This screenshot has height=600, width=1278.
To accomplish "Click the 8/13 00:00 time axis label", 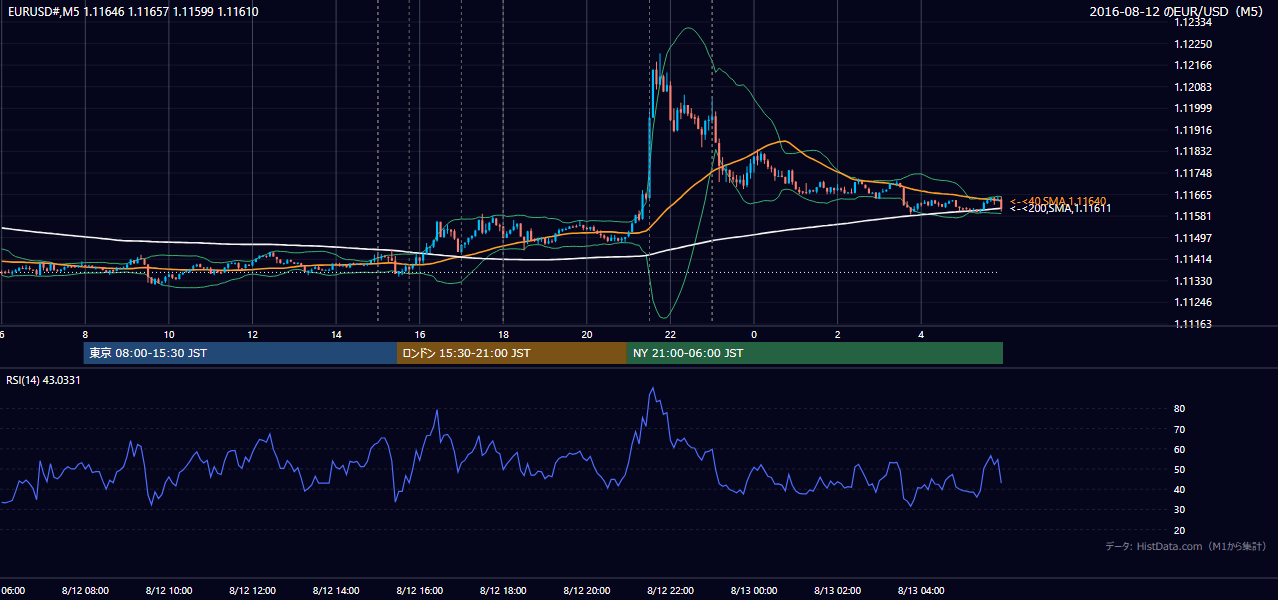I will tap(754, 590).
